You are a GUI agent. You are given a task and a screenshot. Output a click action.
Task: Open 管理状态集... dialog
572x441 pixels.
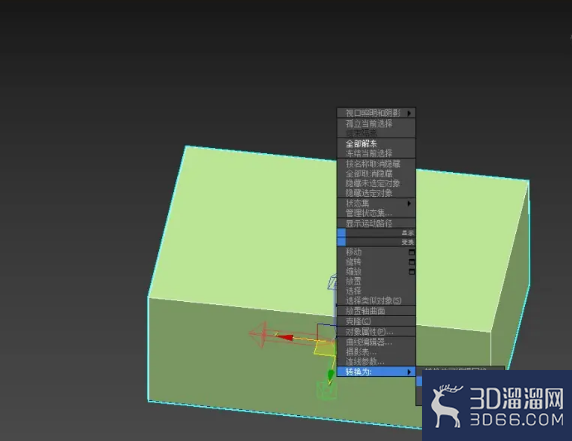[x=376, y=213]
